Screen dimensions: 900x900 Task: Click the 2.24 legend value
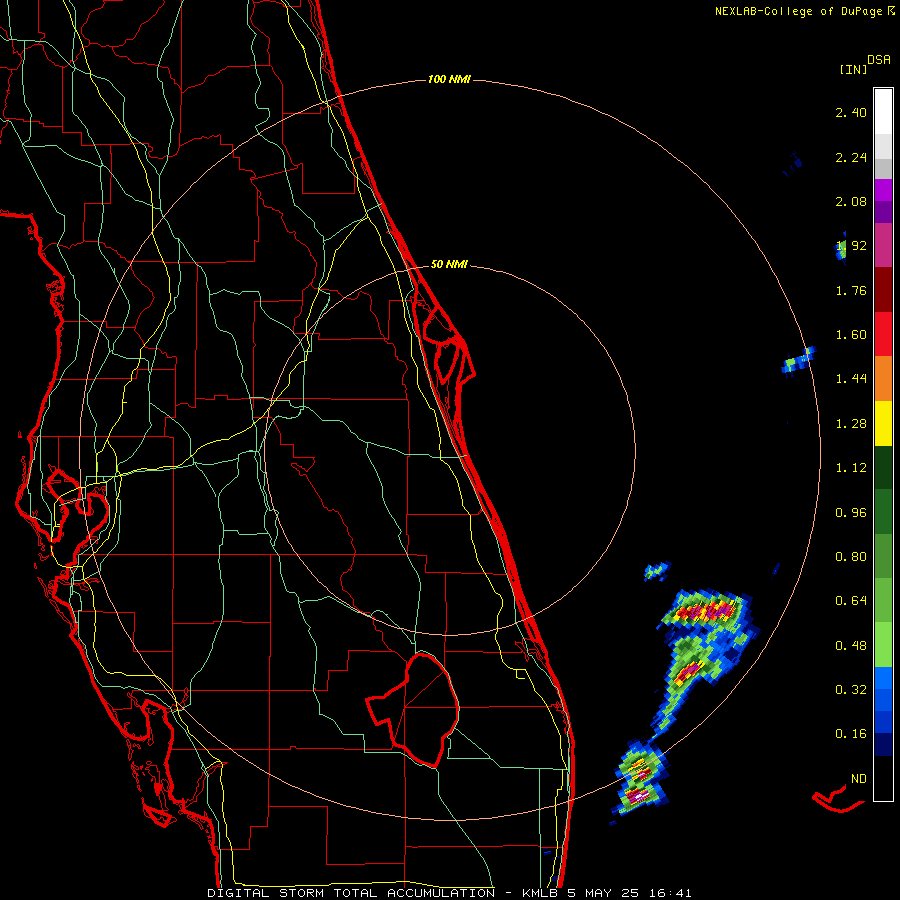(851, 157)
